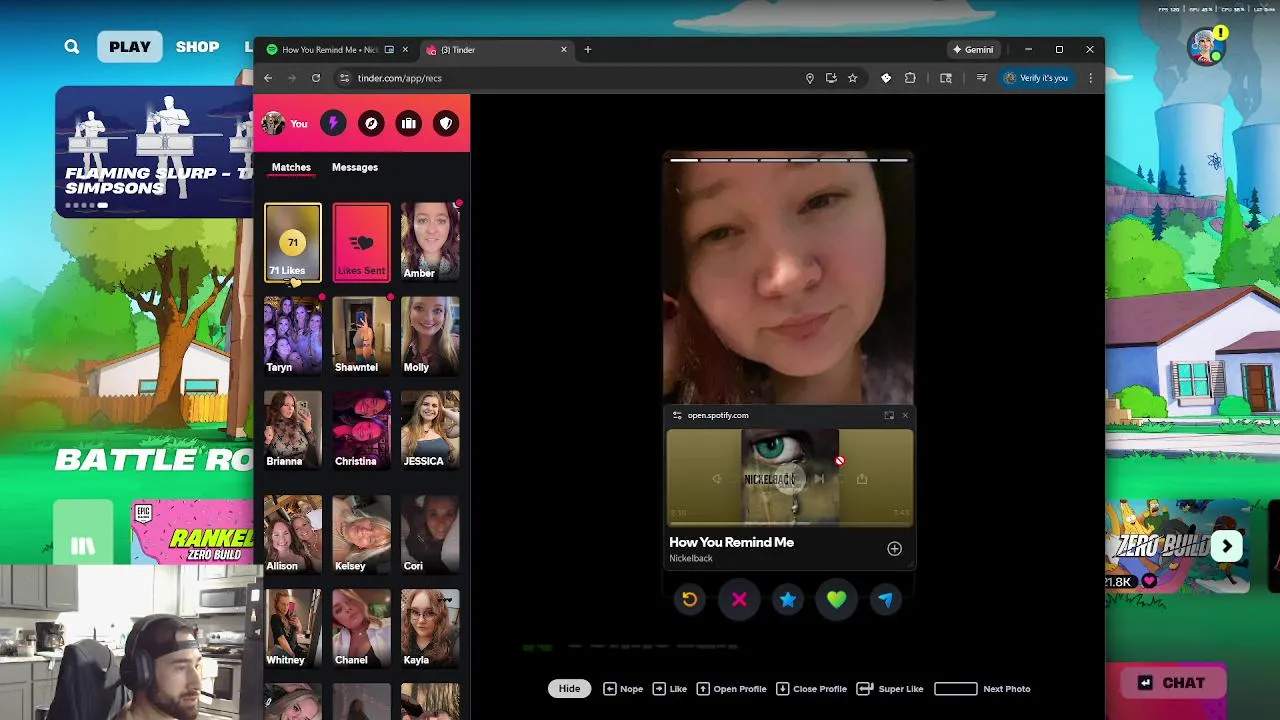Click the Spotify mini player share icon
This screenshot has height=720, width=1280.
tap(861, 479)
